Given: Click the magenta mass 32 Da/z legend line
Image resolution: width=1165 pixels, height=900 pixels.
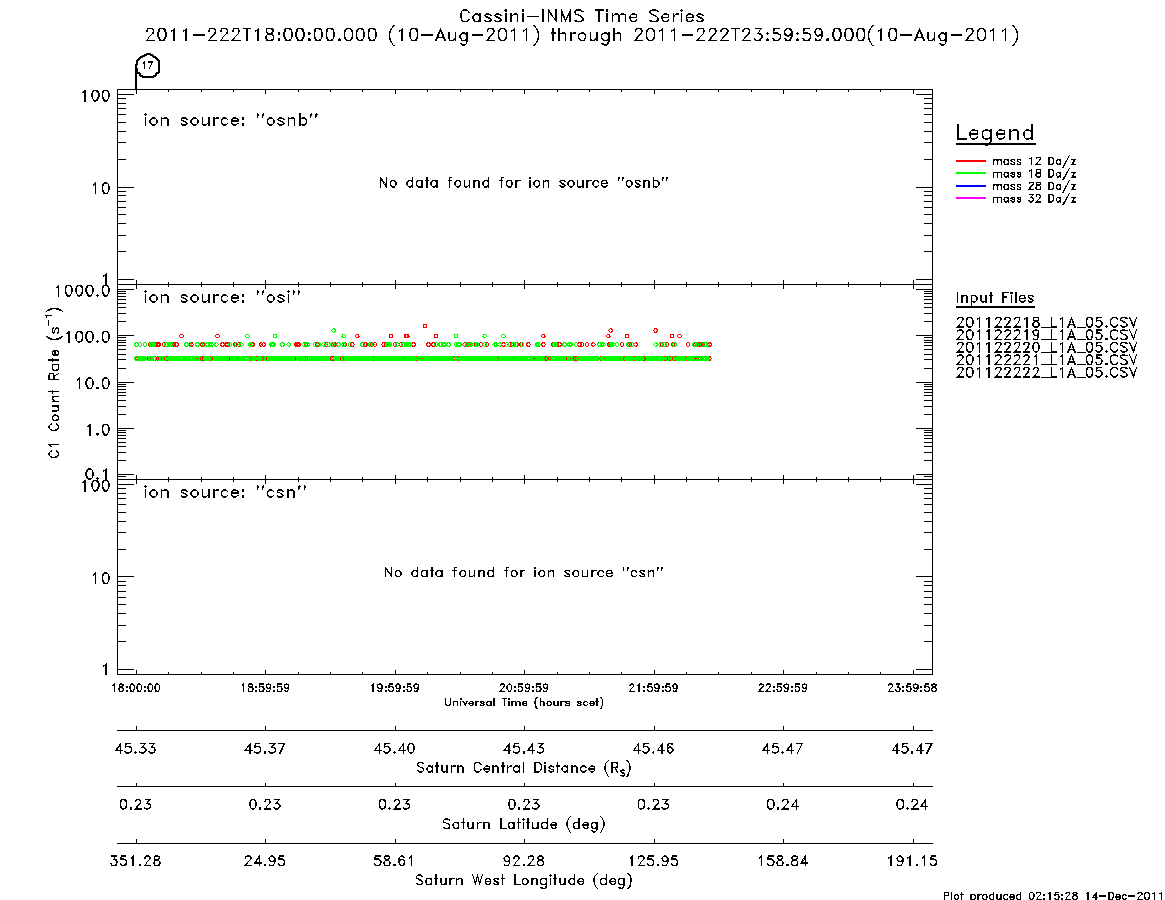Looking at the screenshot, I should click(x=970, y=199).
